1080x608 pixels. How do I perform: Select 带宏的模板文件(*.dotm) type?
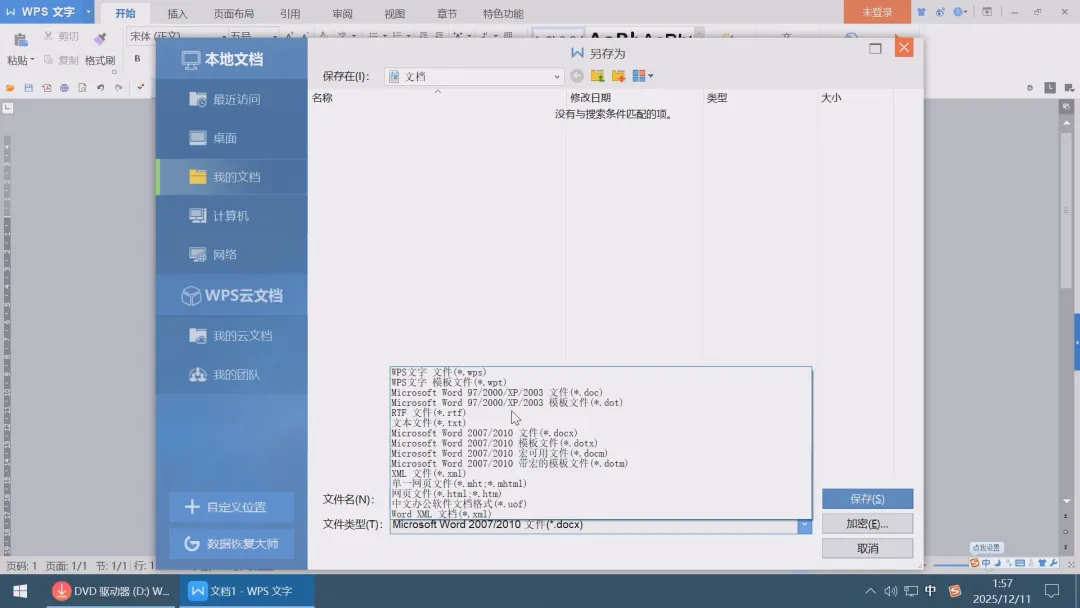[x=509, y=463]
